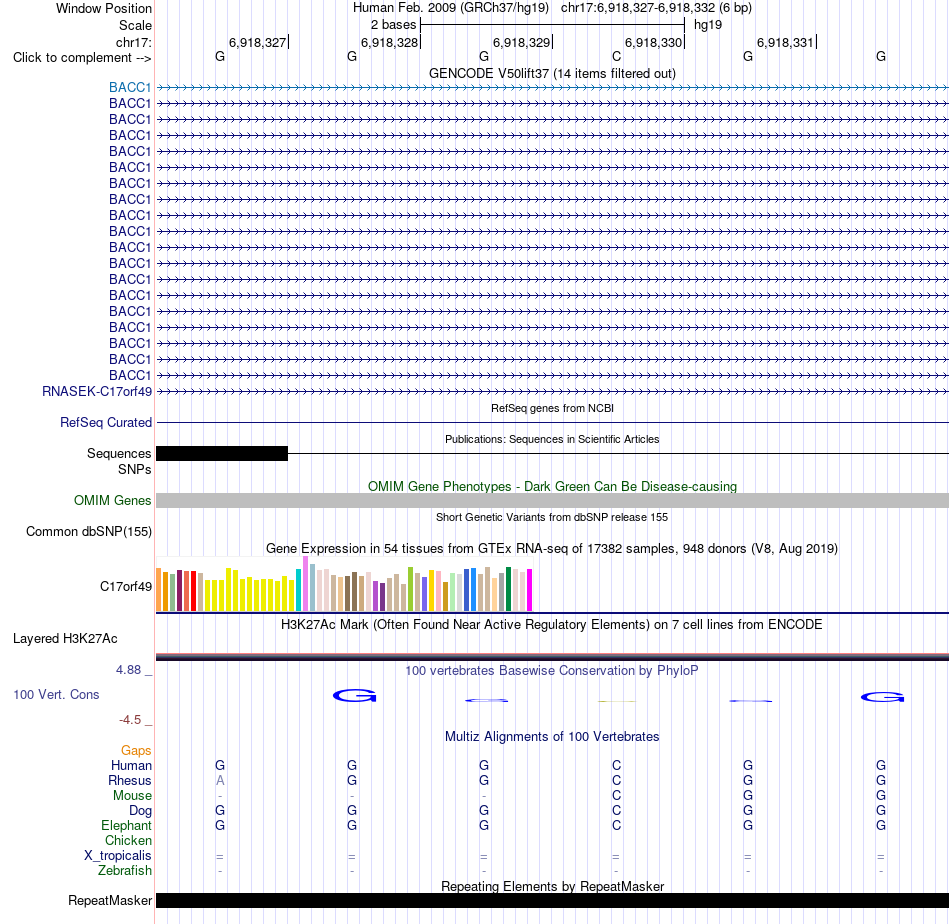Click the '2 bases' scale bar label
This screenshot has width=950, height=924.
point(394,25)
